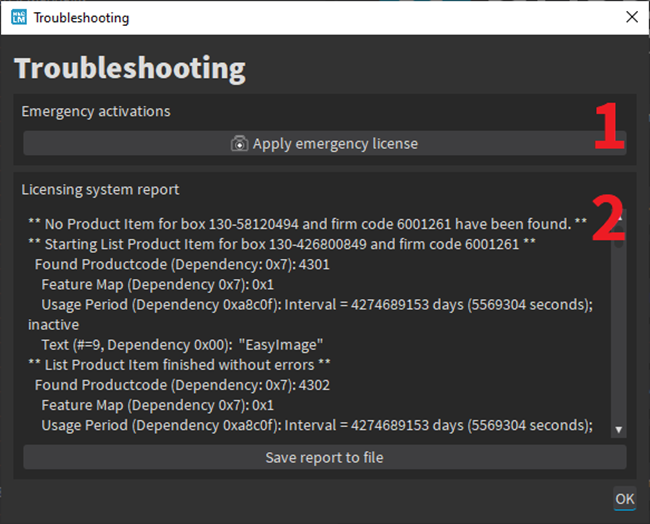Click the line with Productcode 4301
This screenshot has height=524, width=650.
(x=182, y=265)
